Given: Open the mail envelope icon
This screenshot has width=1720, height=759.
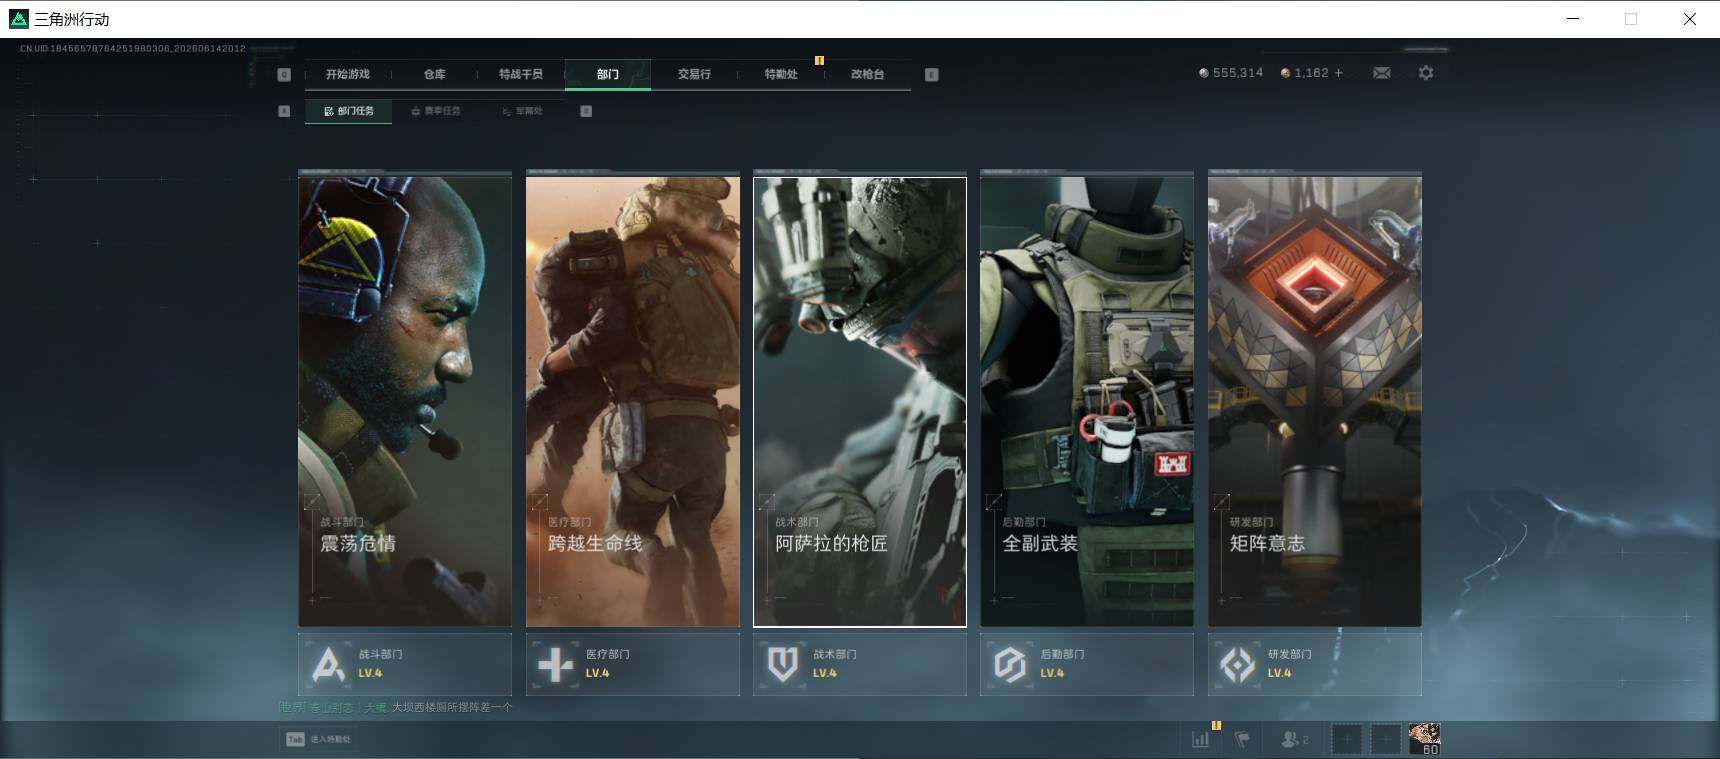Looking at the screenshot, I should click(x=1382, y=73).
